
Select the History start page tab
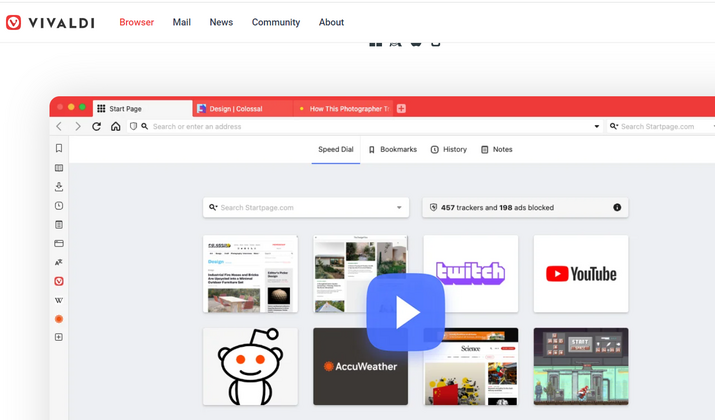pyautogui.click(x=449, y=150)
